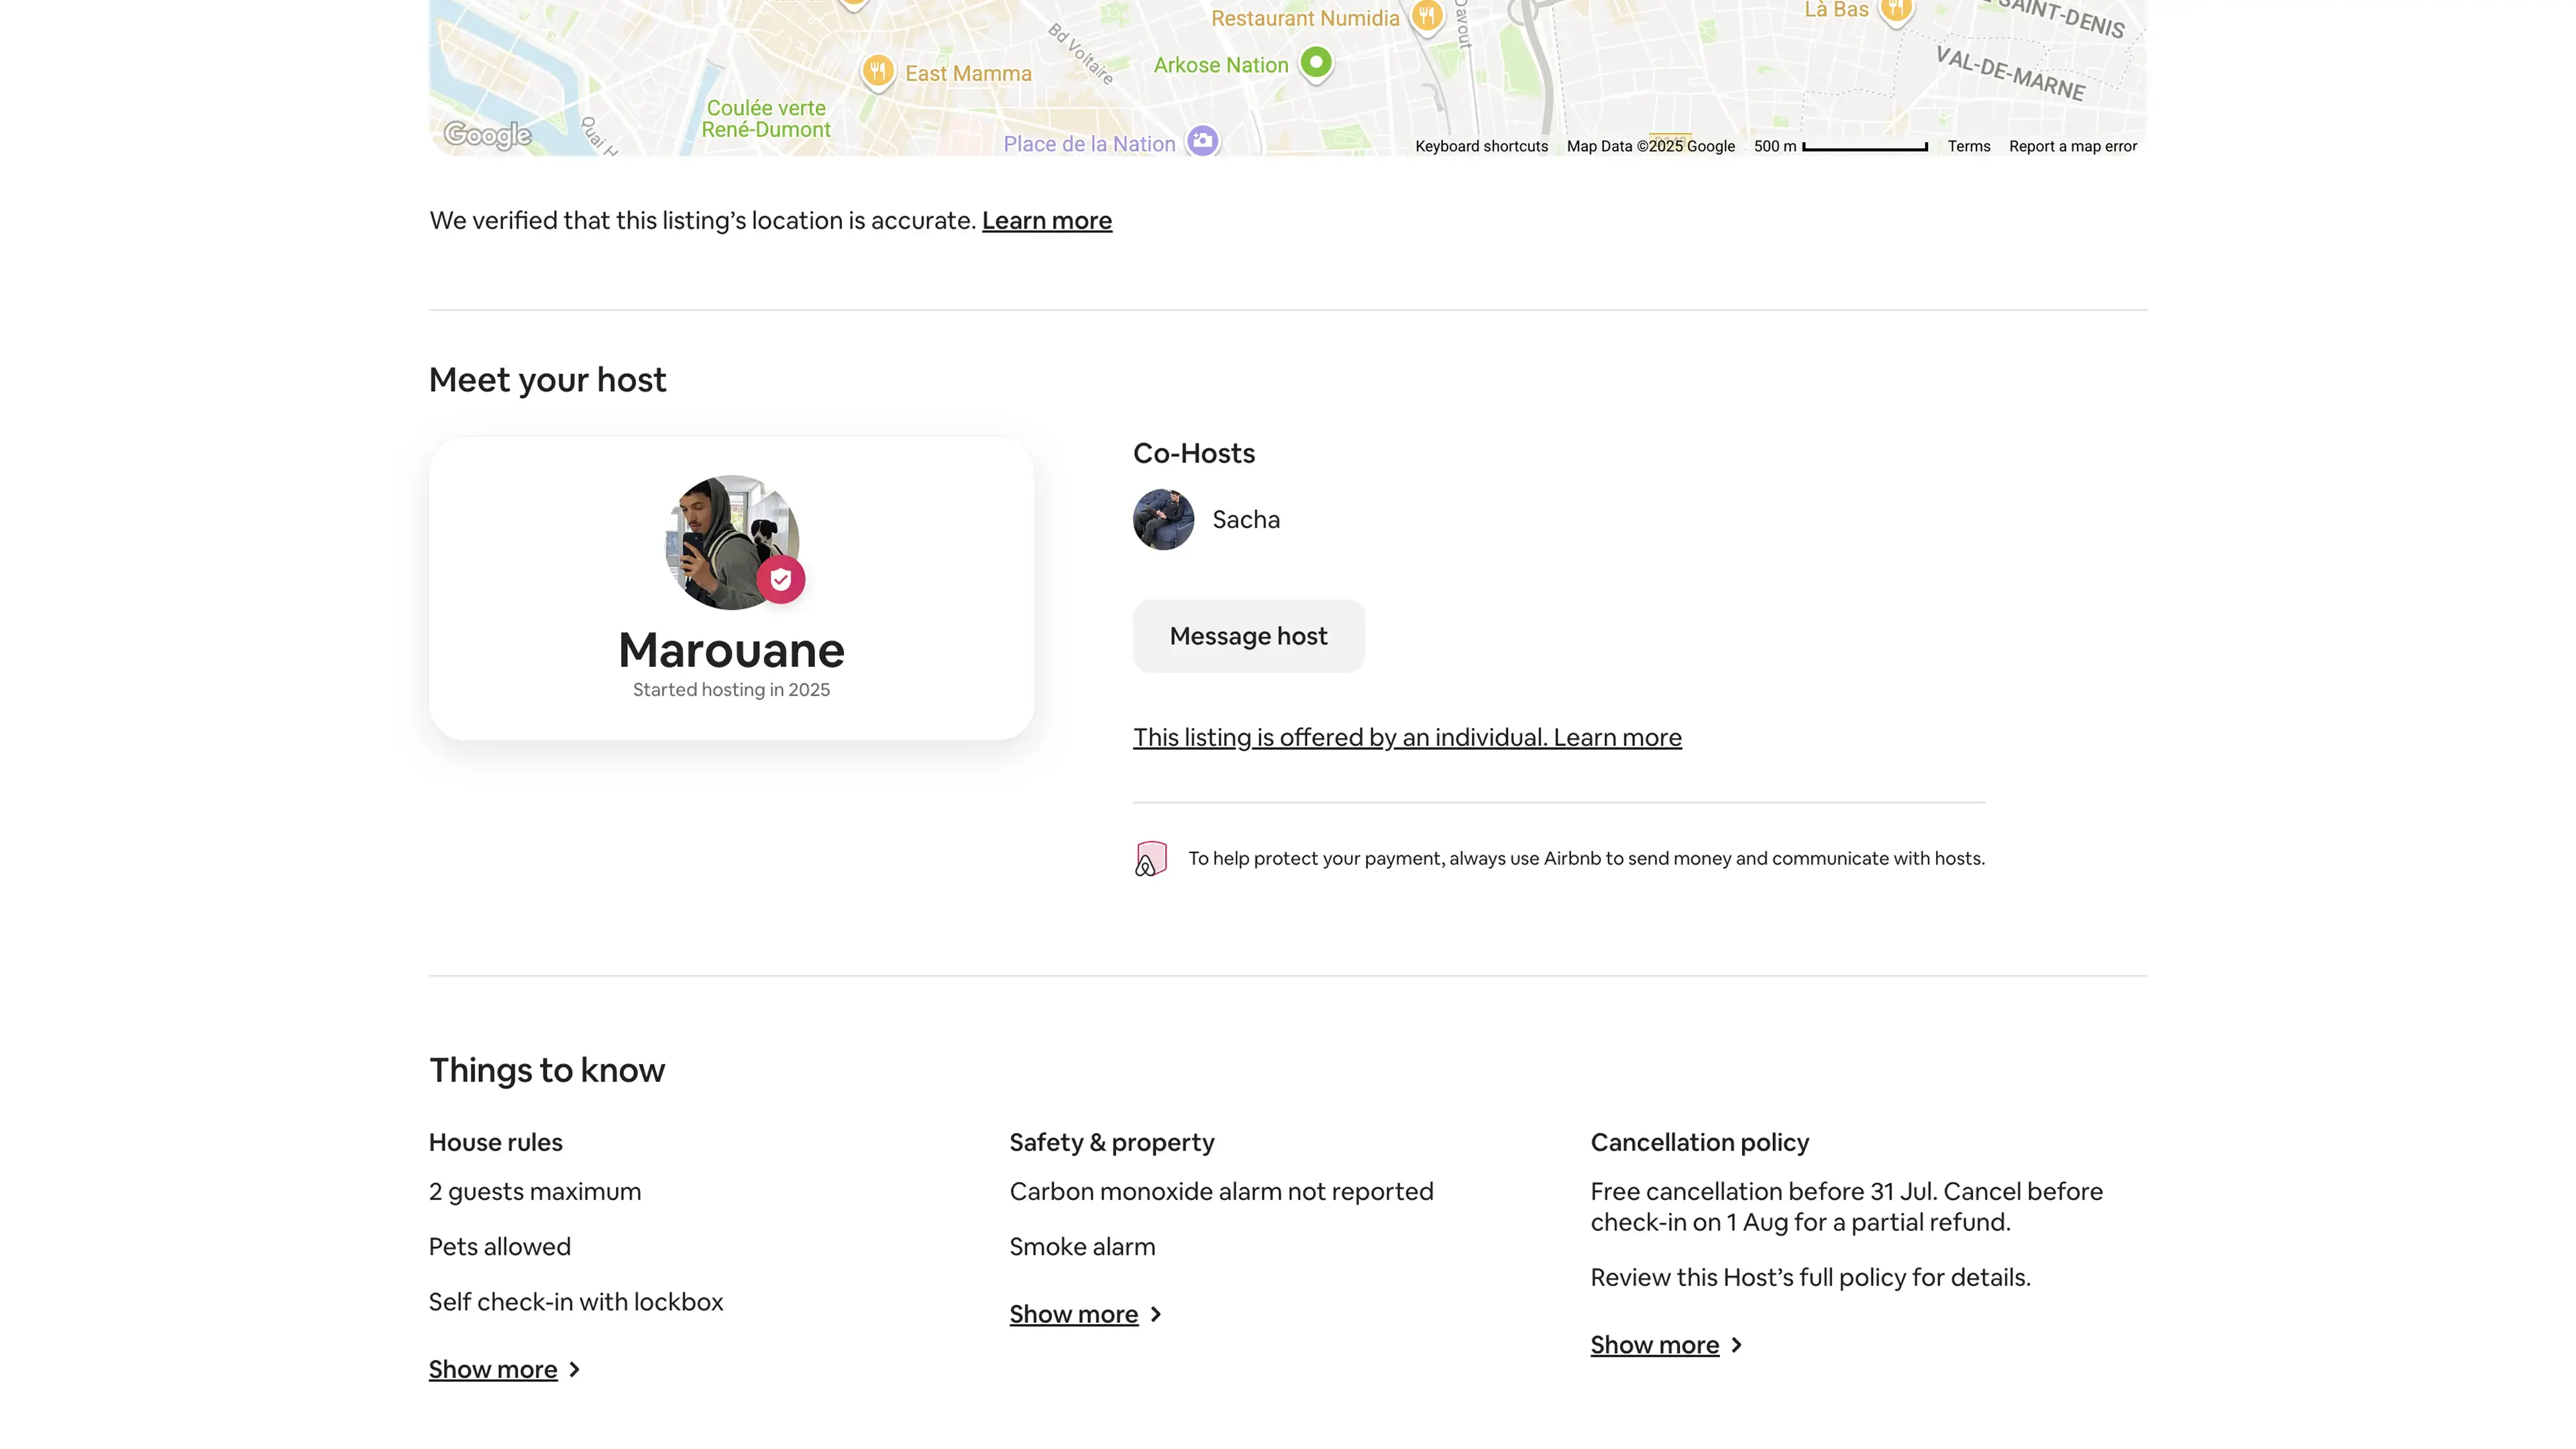Click the East Mamma restaurant map pin
The height and width of the screenshot is (1449, 2576).
(877, 71)
